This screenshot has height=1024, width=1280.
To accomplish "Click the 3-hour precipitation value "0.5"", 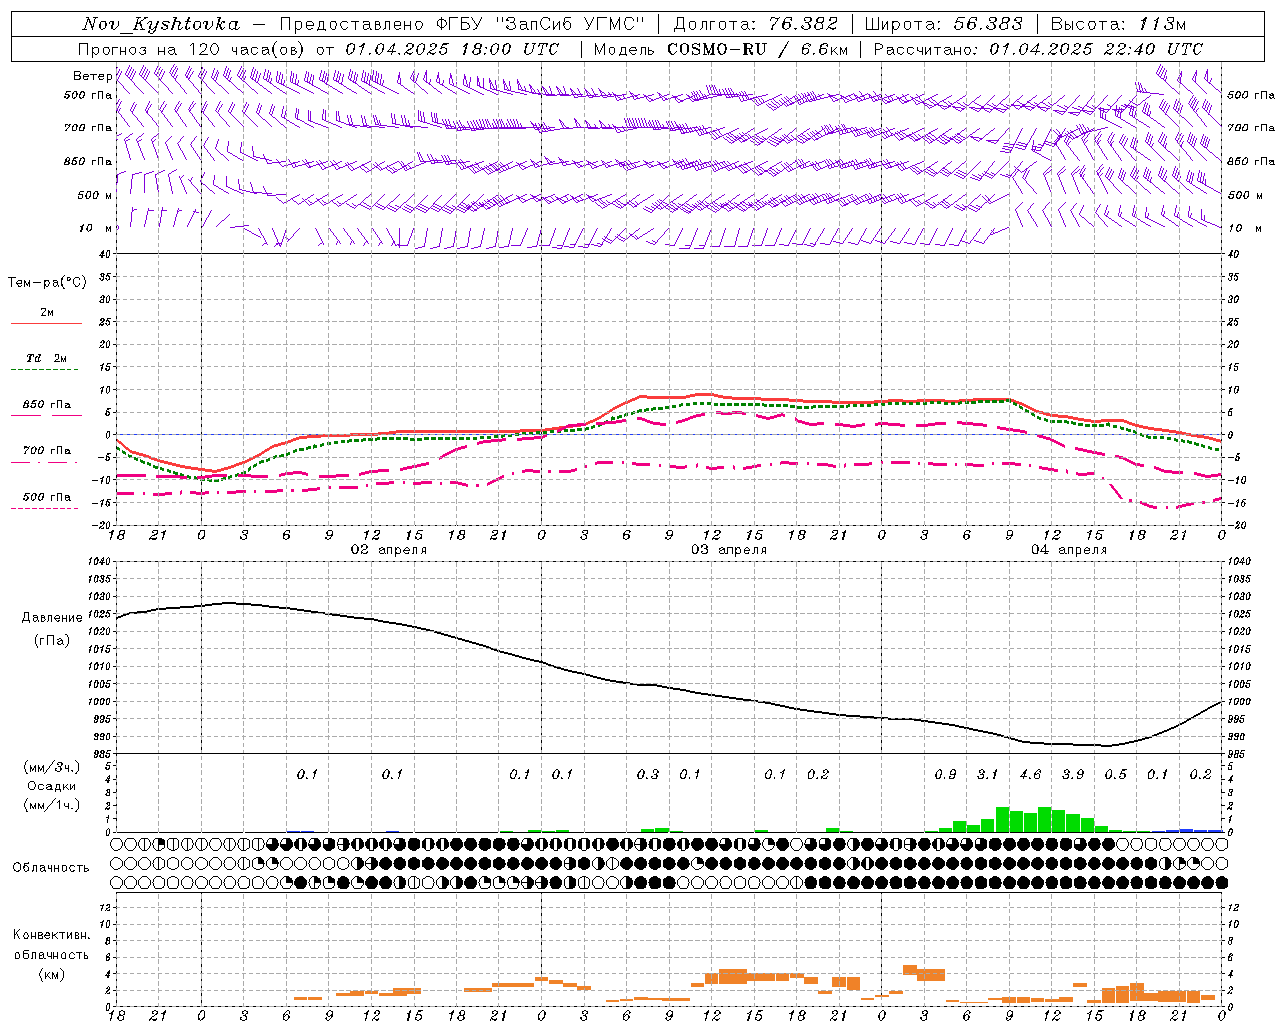I will [1115, 775].
